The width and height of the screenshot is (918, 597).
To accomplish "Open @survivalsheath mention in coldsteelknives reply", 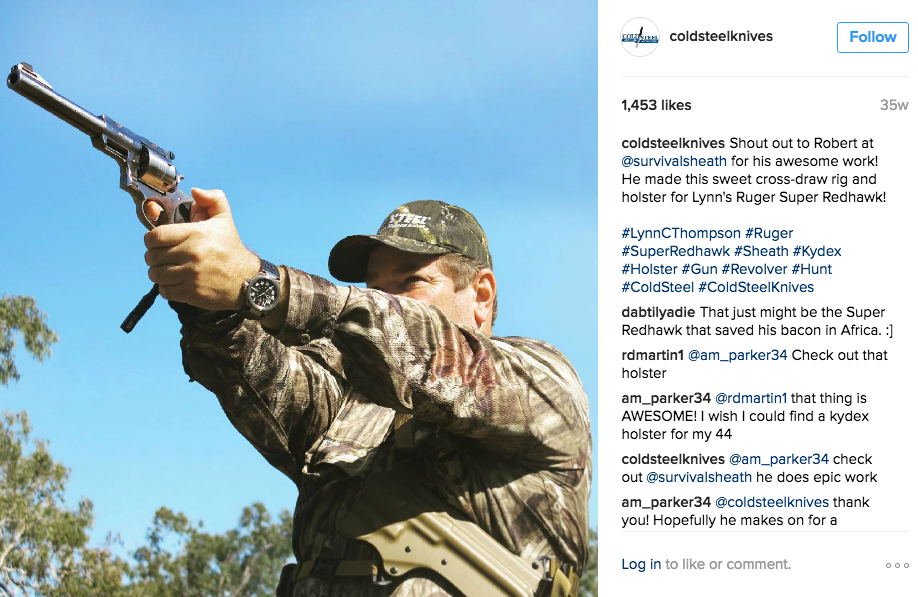I will 698,478.
